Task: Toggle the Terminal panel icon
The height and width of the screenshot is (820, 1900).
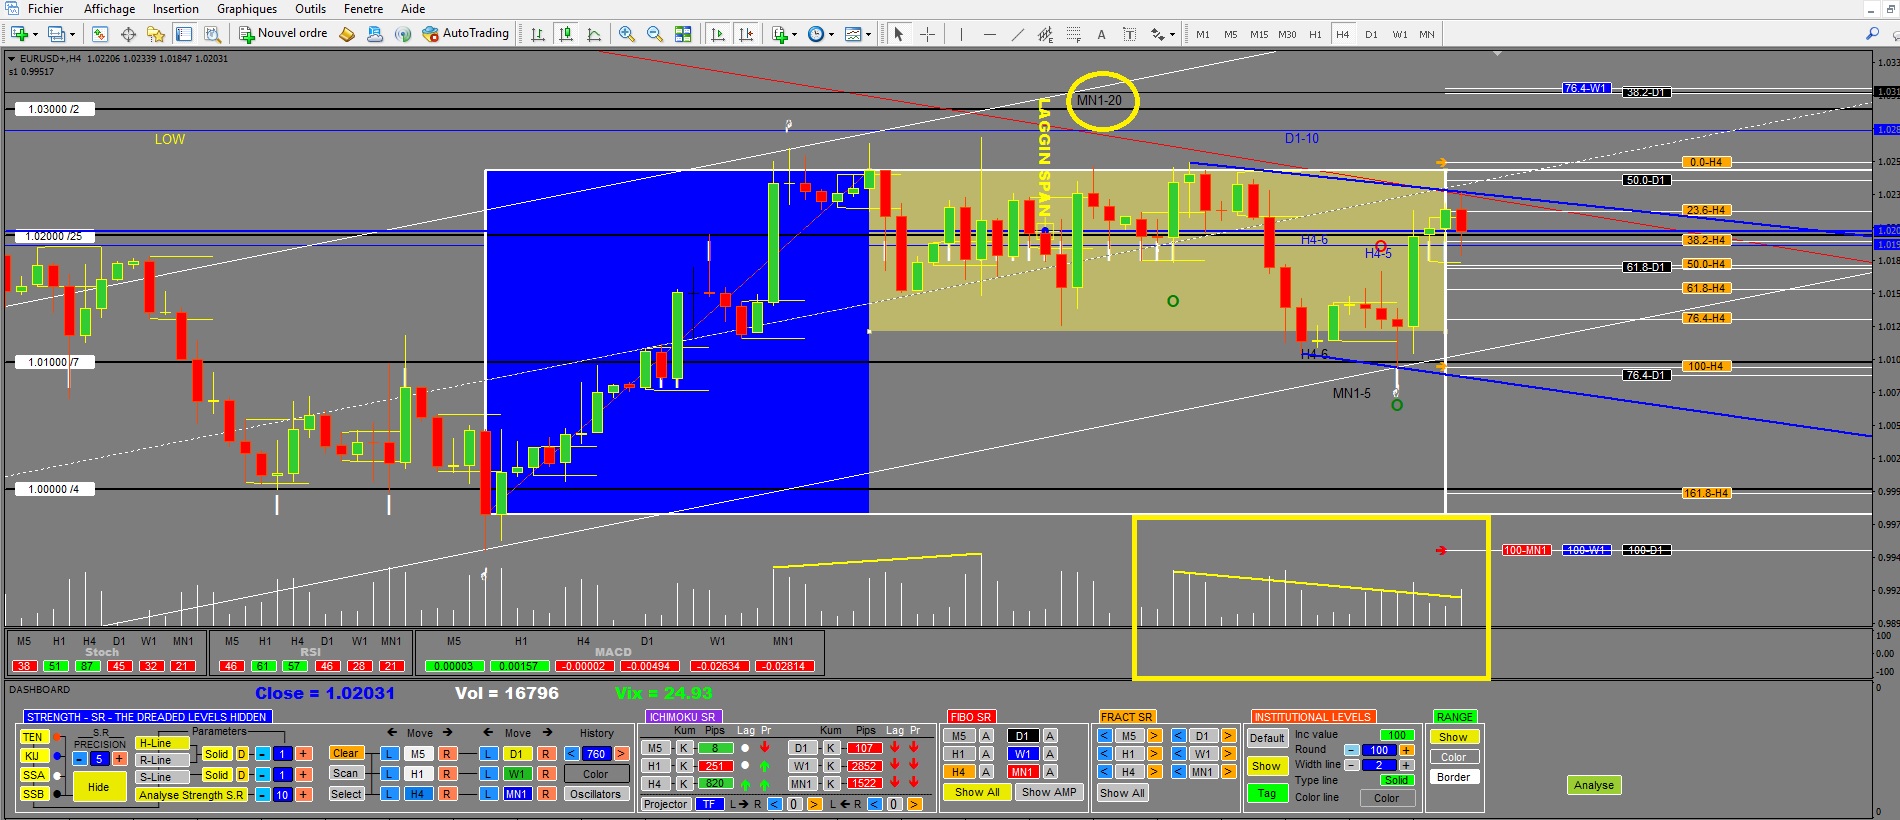Action: point(184,34)
